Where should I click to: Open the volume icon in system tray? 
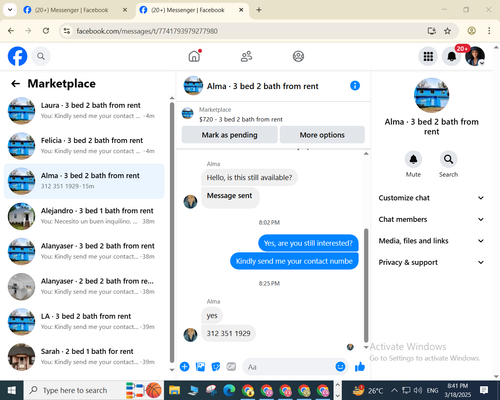click(x=418, y=390)
